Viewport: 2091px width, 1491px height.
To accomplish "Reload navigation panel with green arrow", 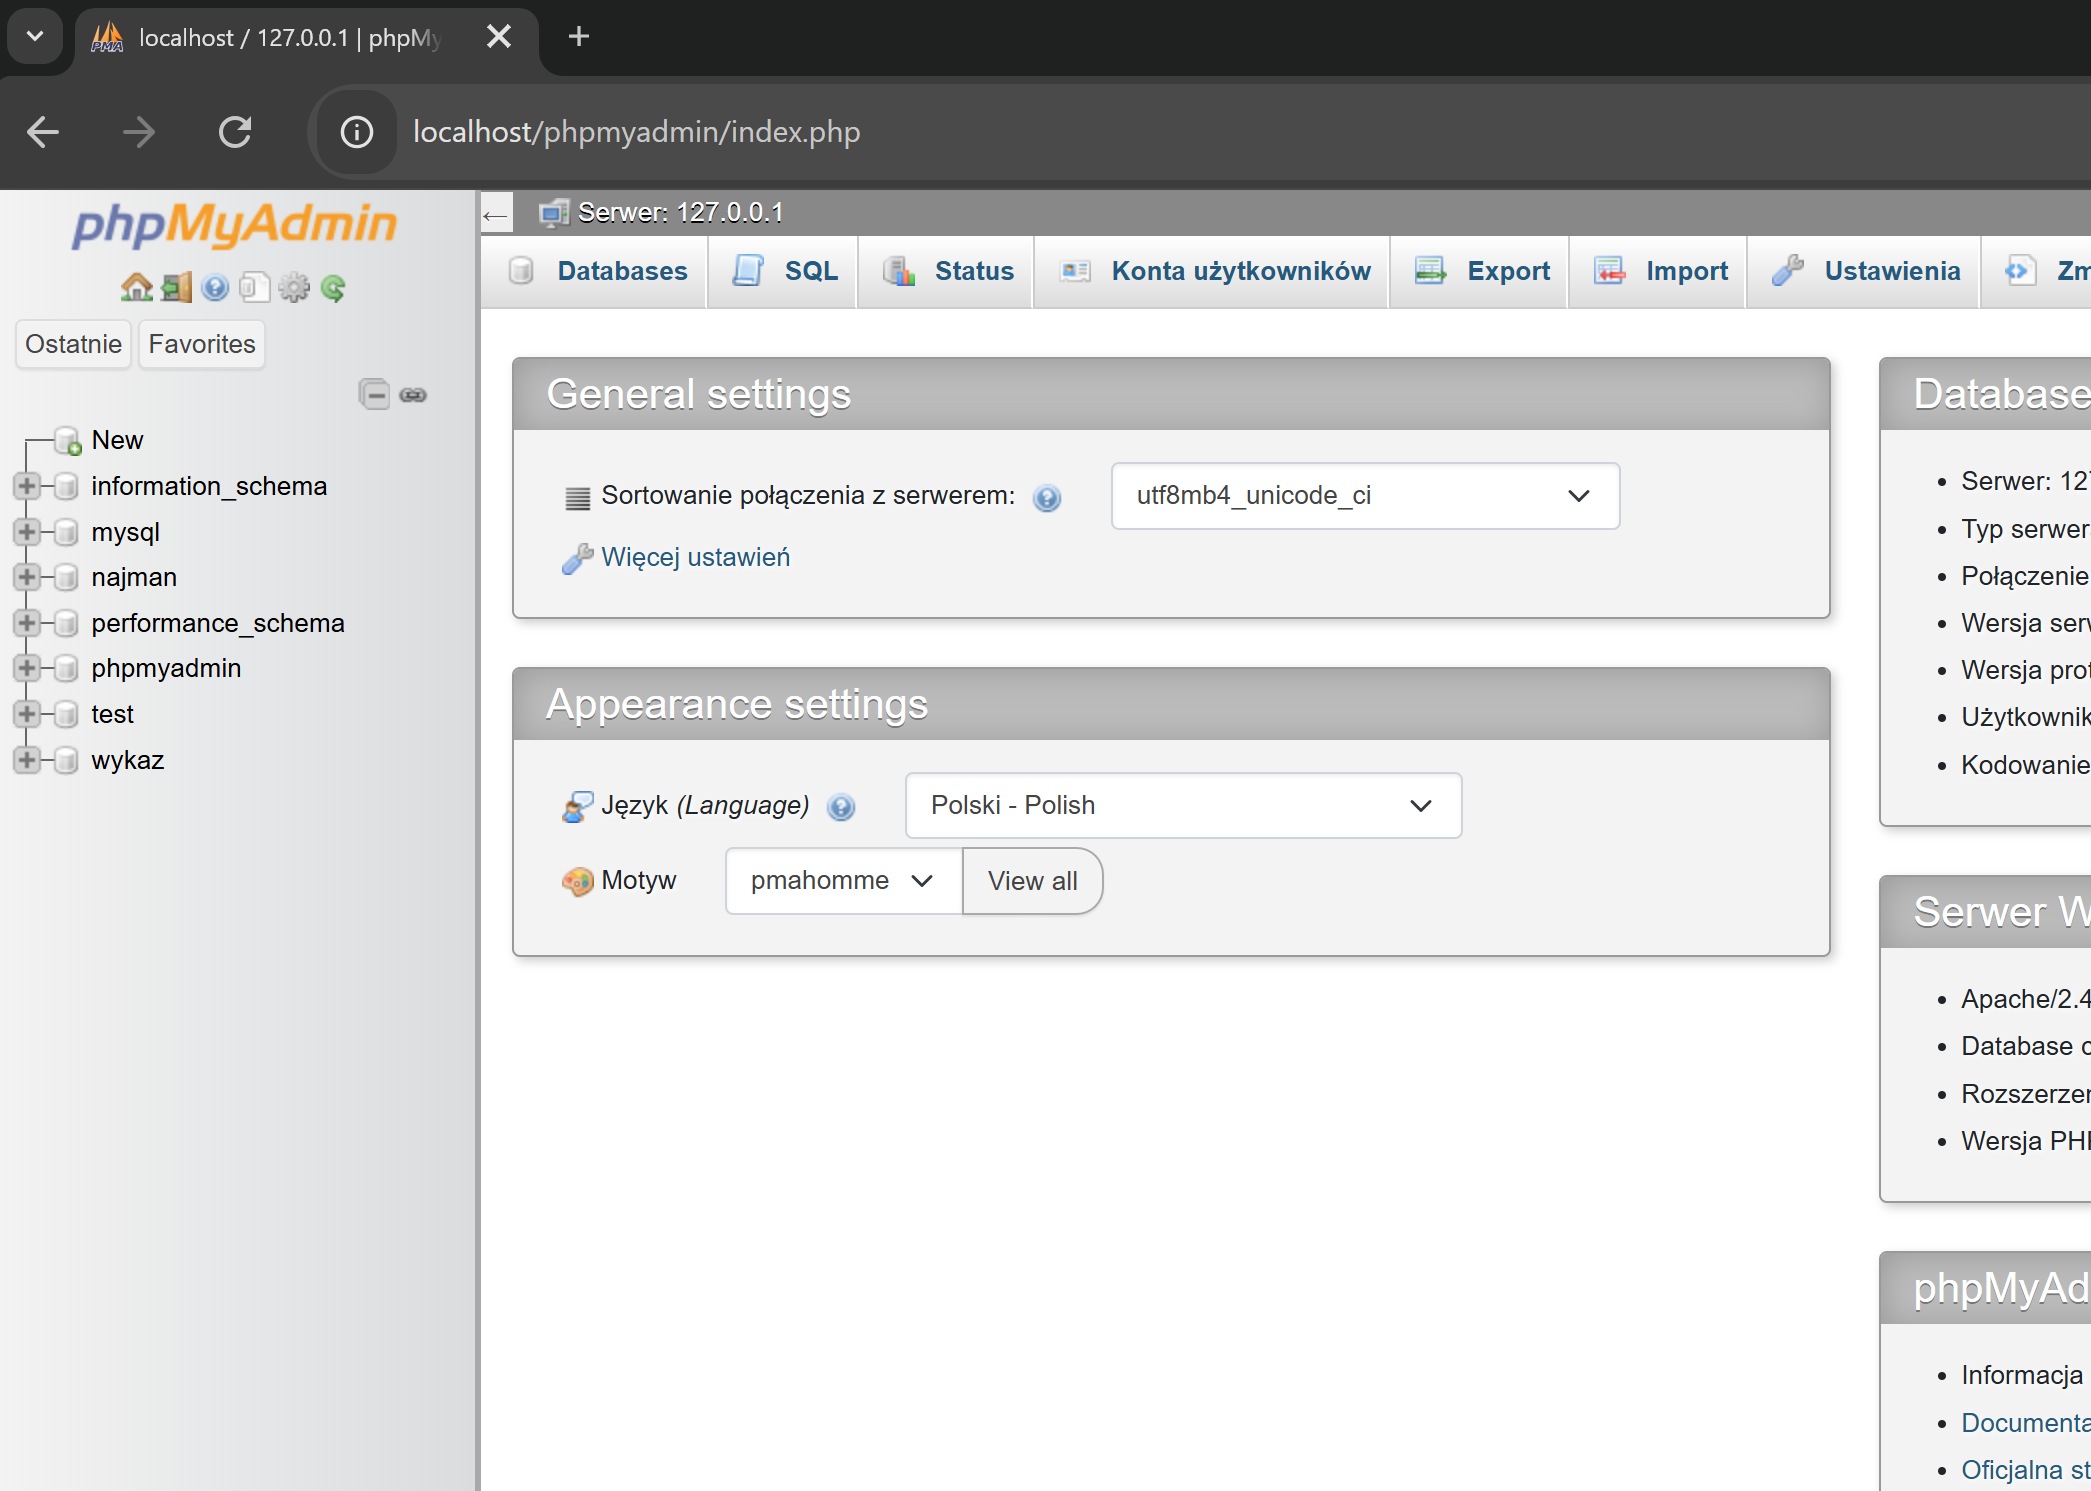I will point(333,288).
